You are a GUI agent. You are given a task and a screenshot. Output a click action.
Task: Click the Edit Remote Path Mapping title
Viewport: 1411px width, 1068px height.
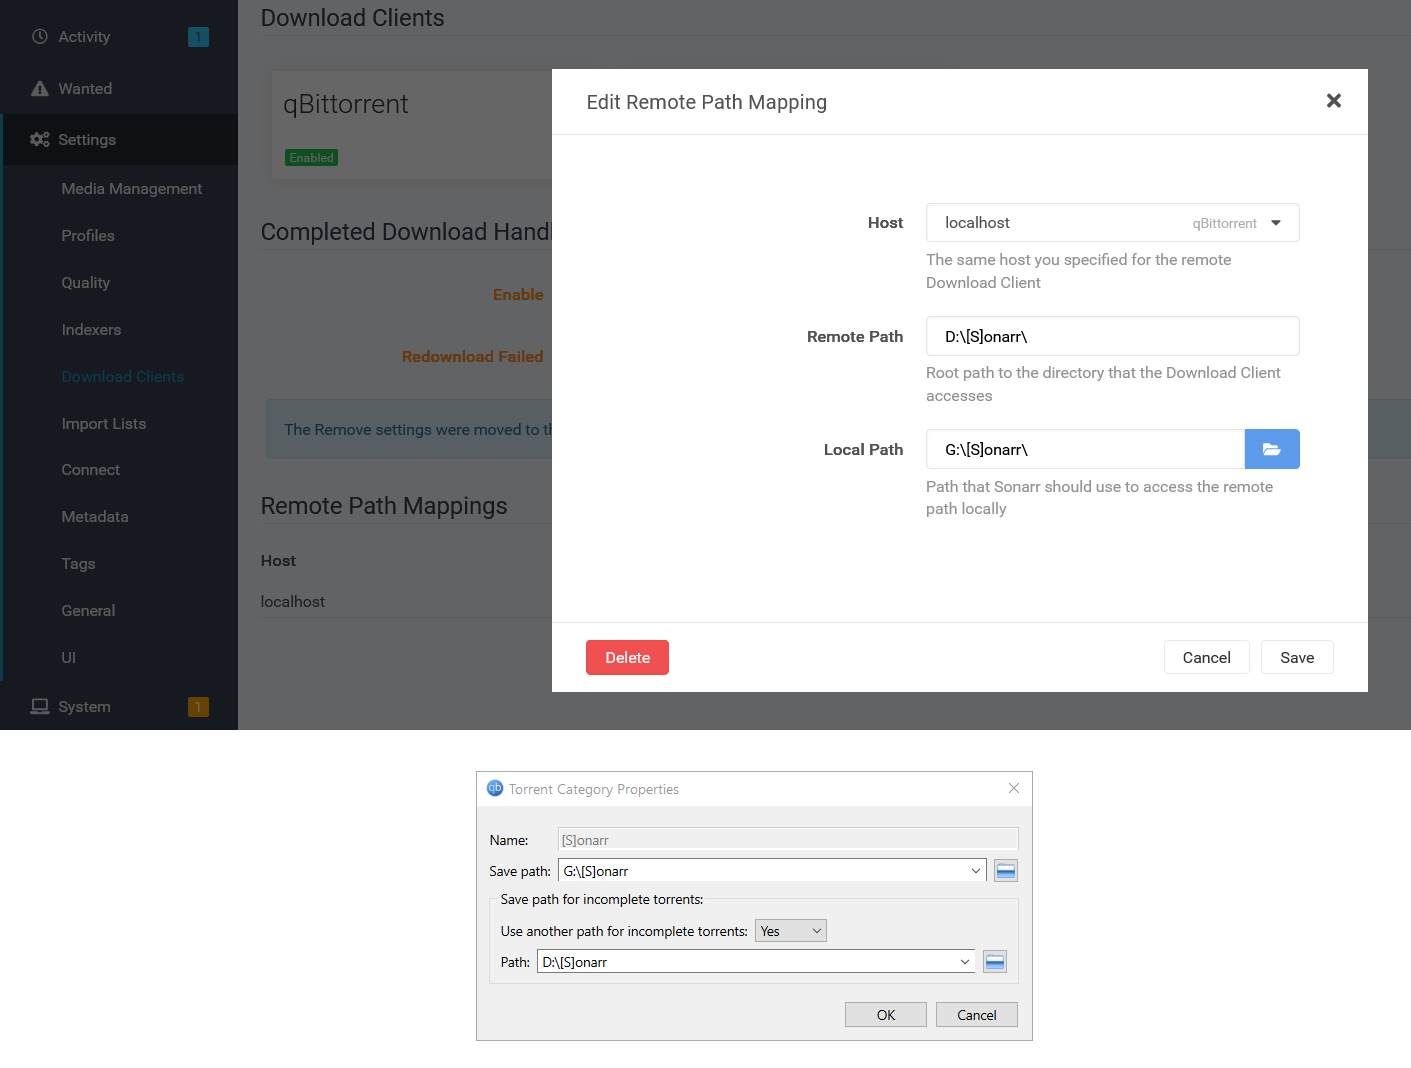coord(707,102)
